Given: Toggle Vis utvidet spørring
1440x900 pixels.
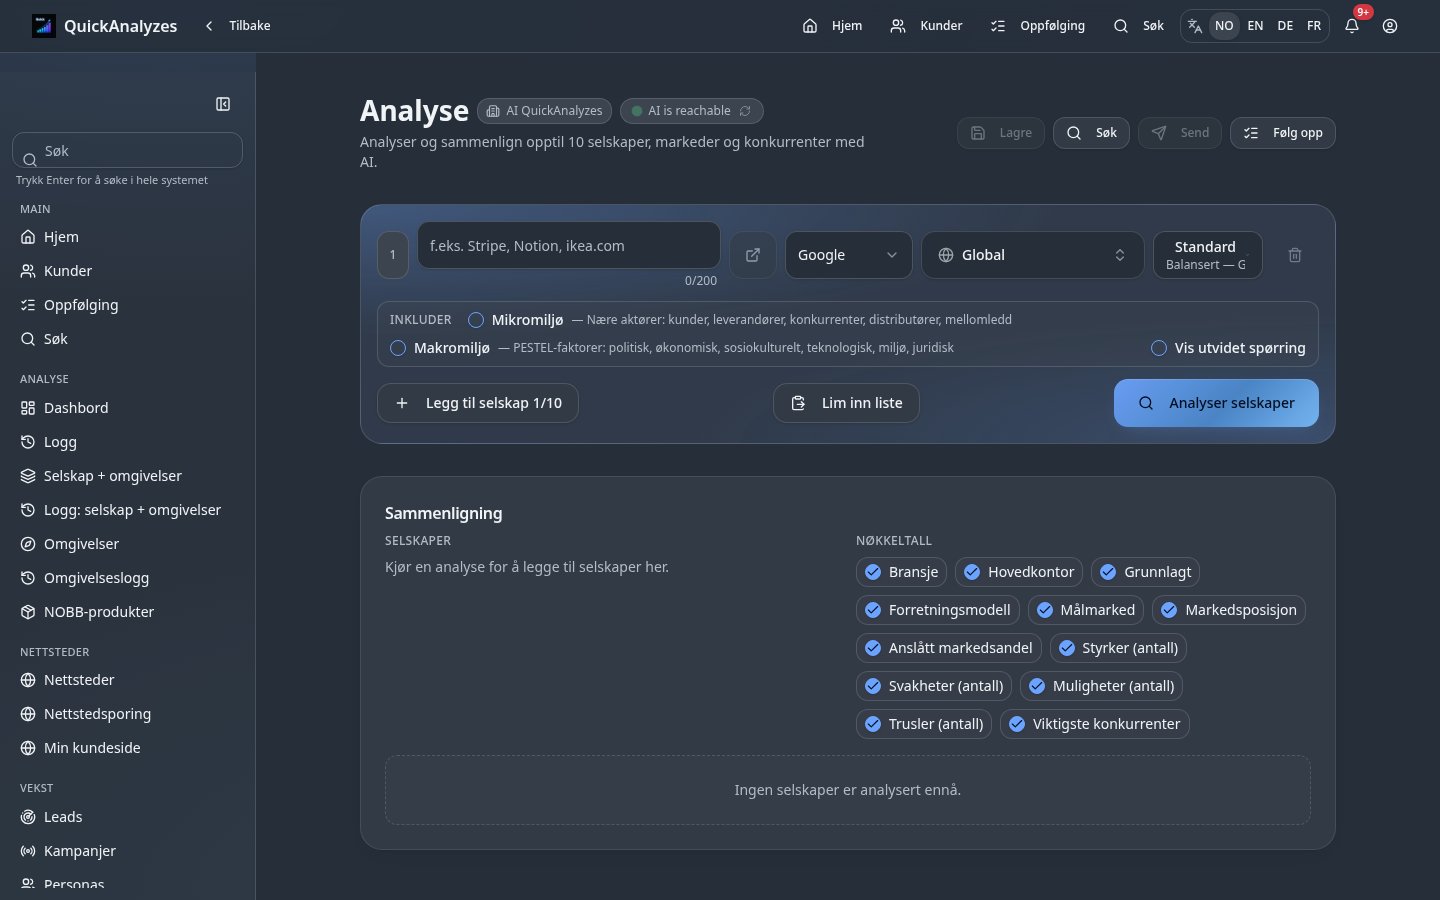Looking at the screenshot, I should (1159, 348).
